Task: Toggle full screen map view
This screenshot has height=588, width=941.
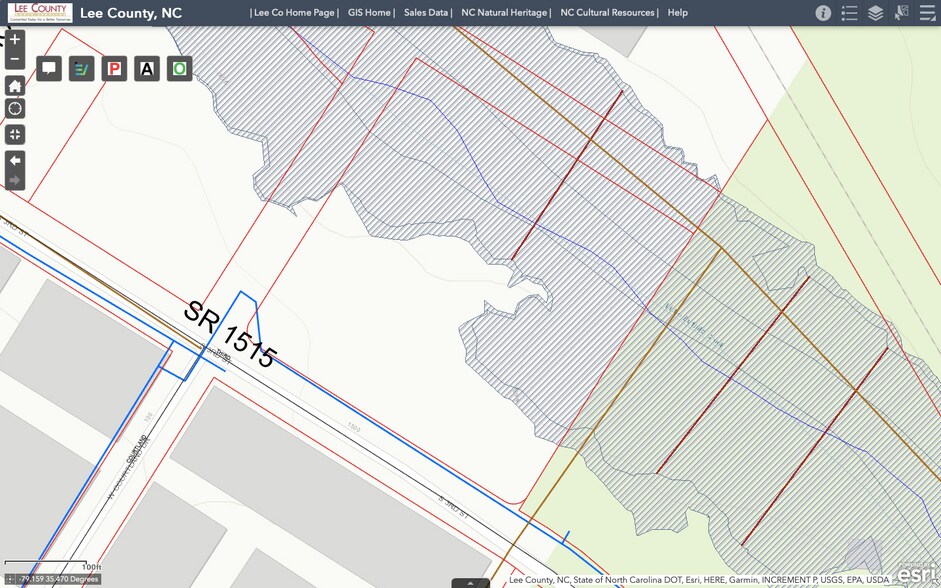Action: (x=15, y=135)
